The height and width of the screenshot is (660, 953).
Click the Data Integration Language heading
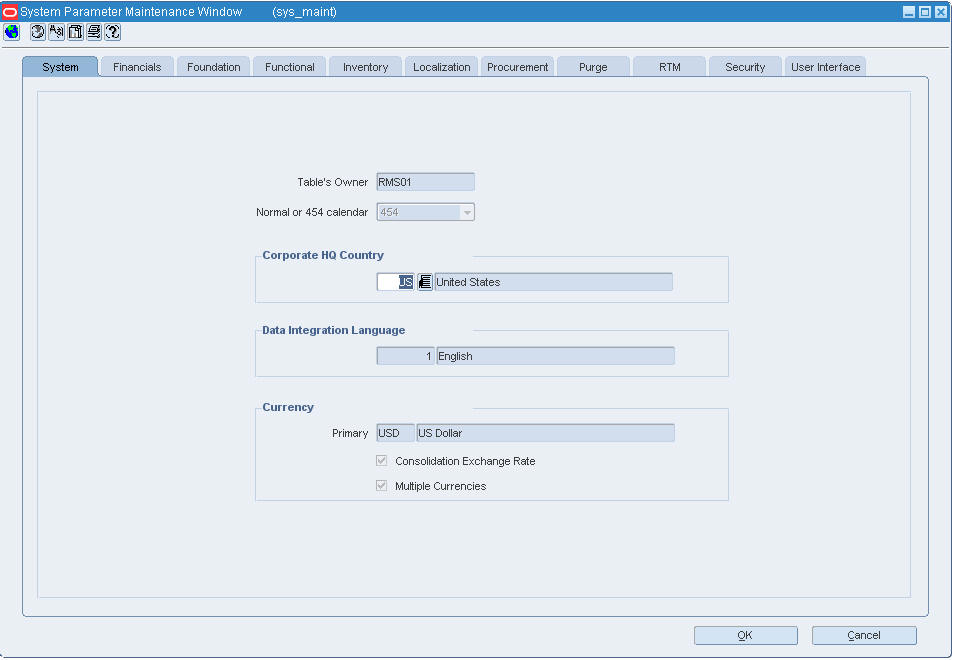coord(334,330)
